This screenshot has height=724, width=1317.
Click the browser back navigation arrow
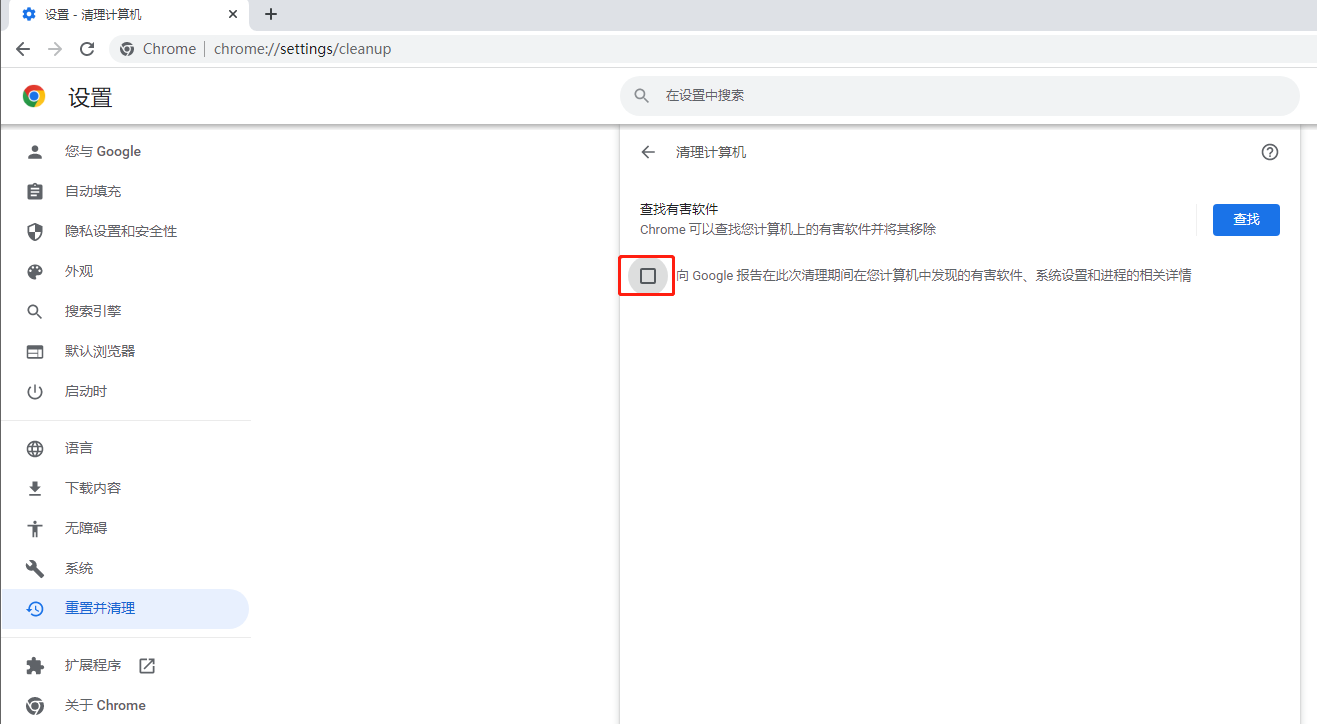23,49
